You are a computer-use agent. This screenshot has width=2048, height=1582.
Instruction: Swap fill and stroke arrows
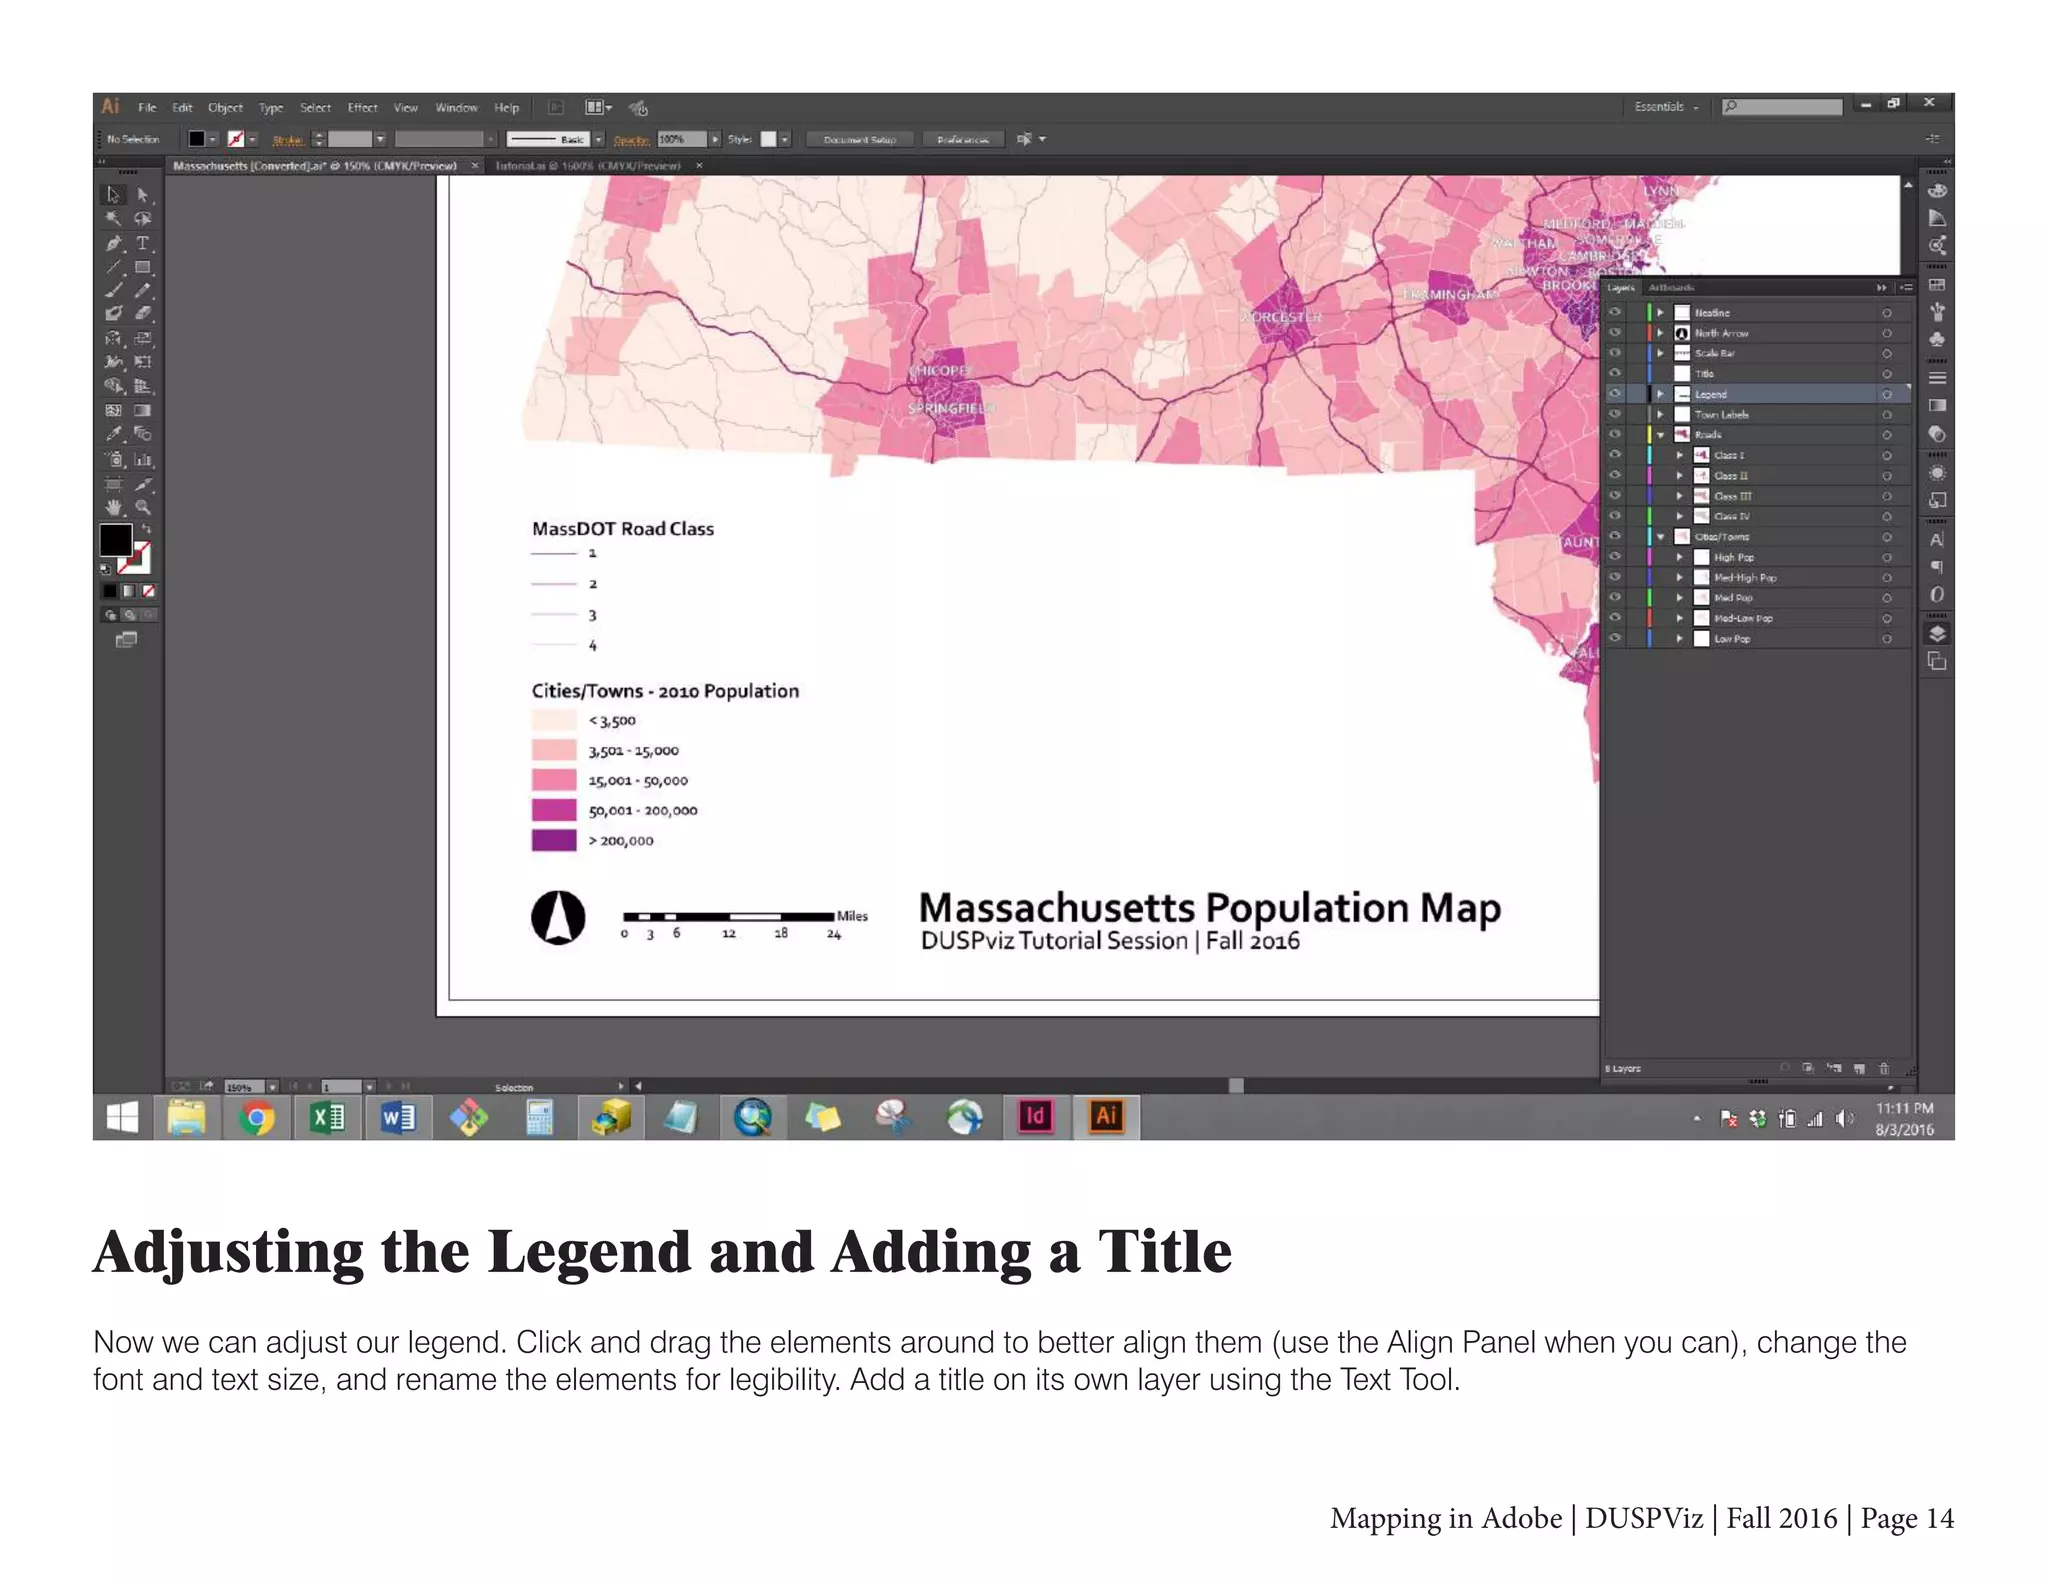coord(147,528)
